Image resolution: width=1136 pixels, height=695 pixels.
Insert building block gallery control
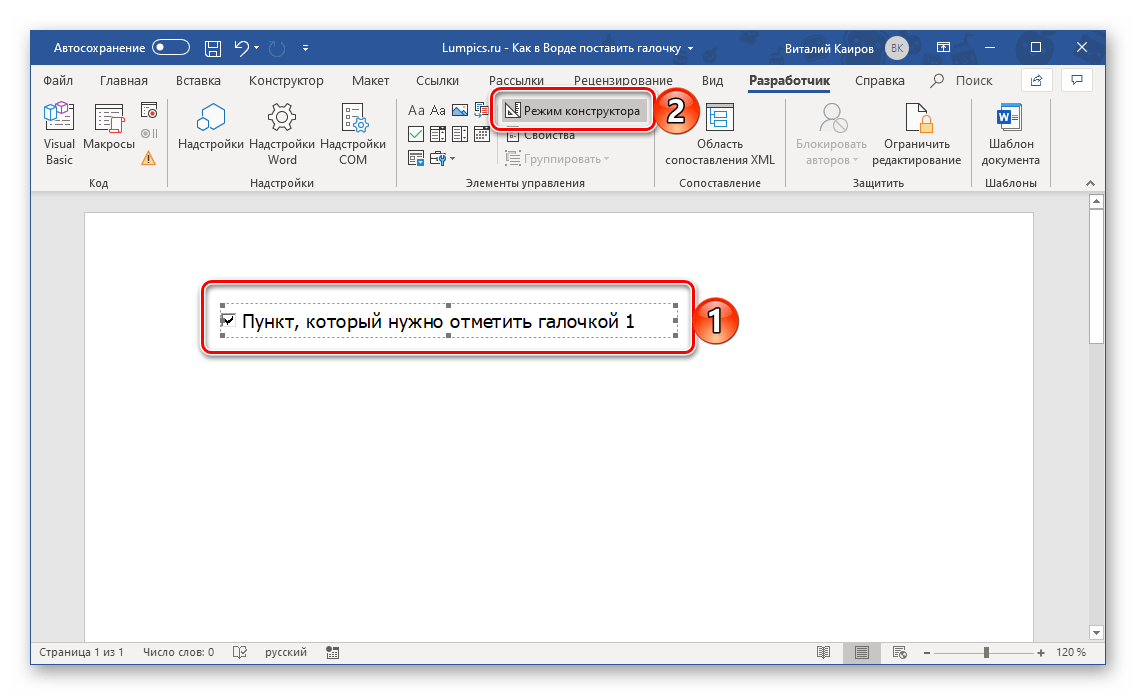pos(481,110)
